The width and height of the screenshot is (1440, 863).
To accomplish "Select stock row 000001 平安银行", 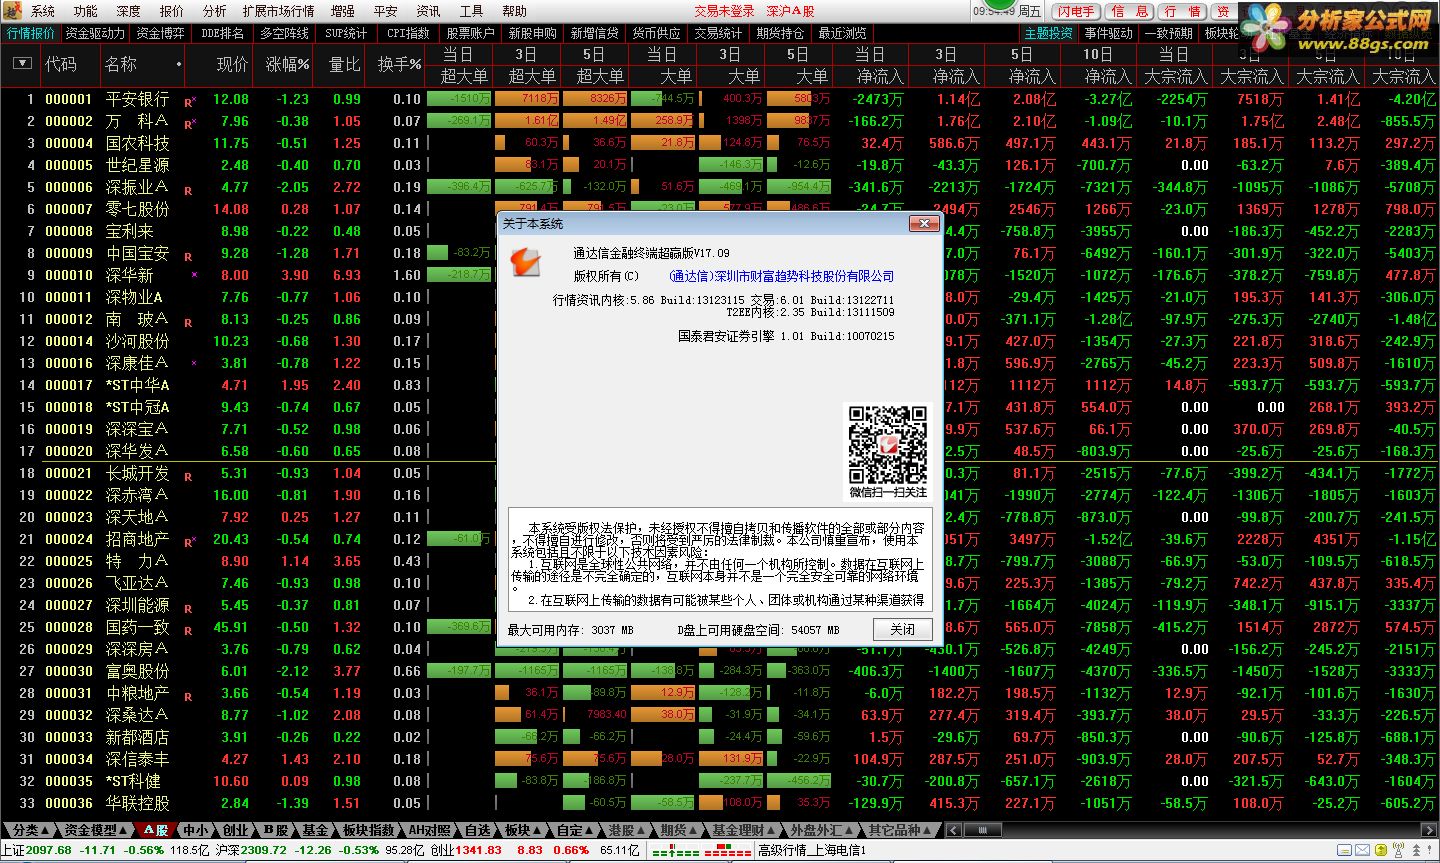I will tap(720, 99).
